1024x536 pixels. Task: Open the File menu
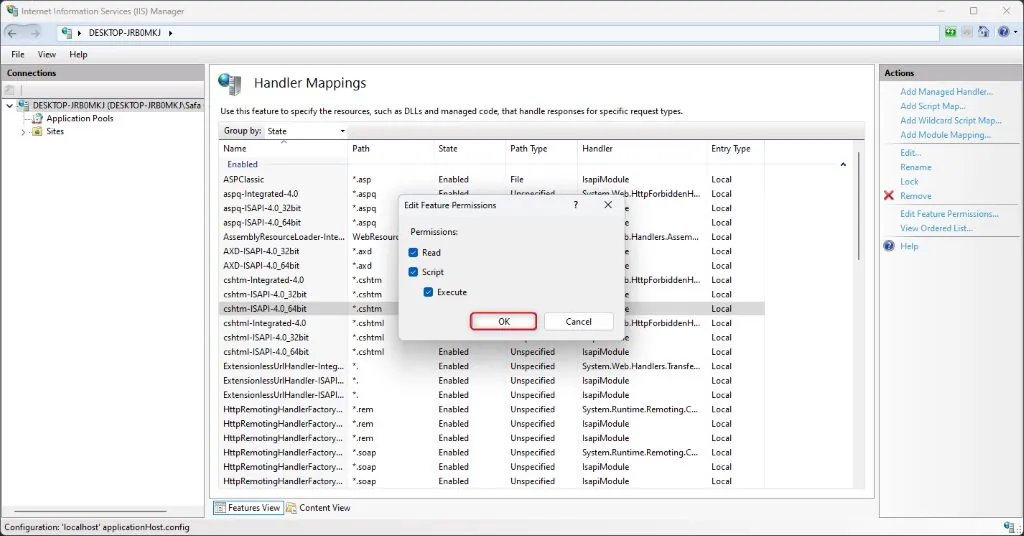[18, 54]
